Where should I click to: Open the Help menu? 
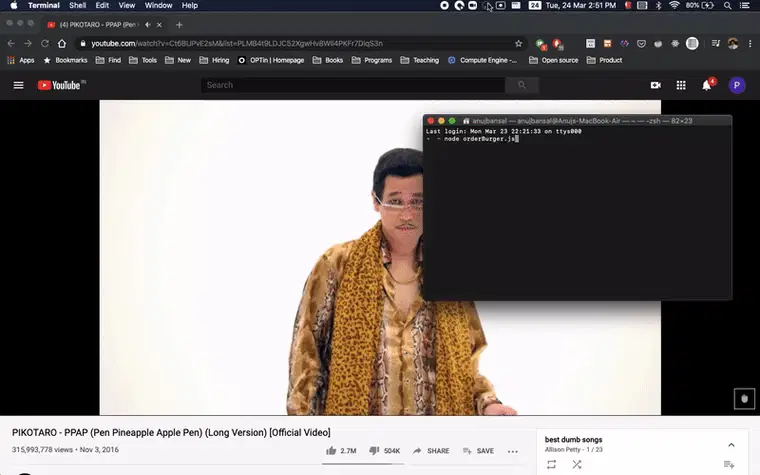point(190,5)
